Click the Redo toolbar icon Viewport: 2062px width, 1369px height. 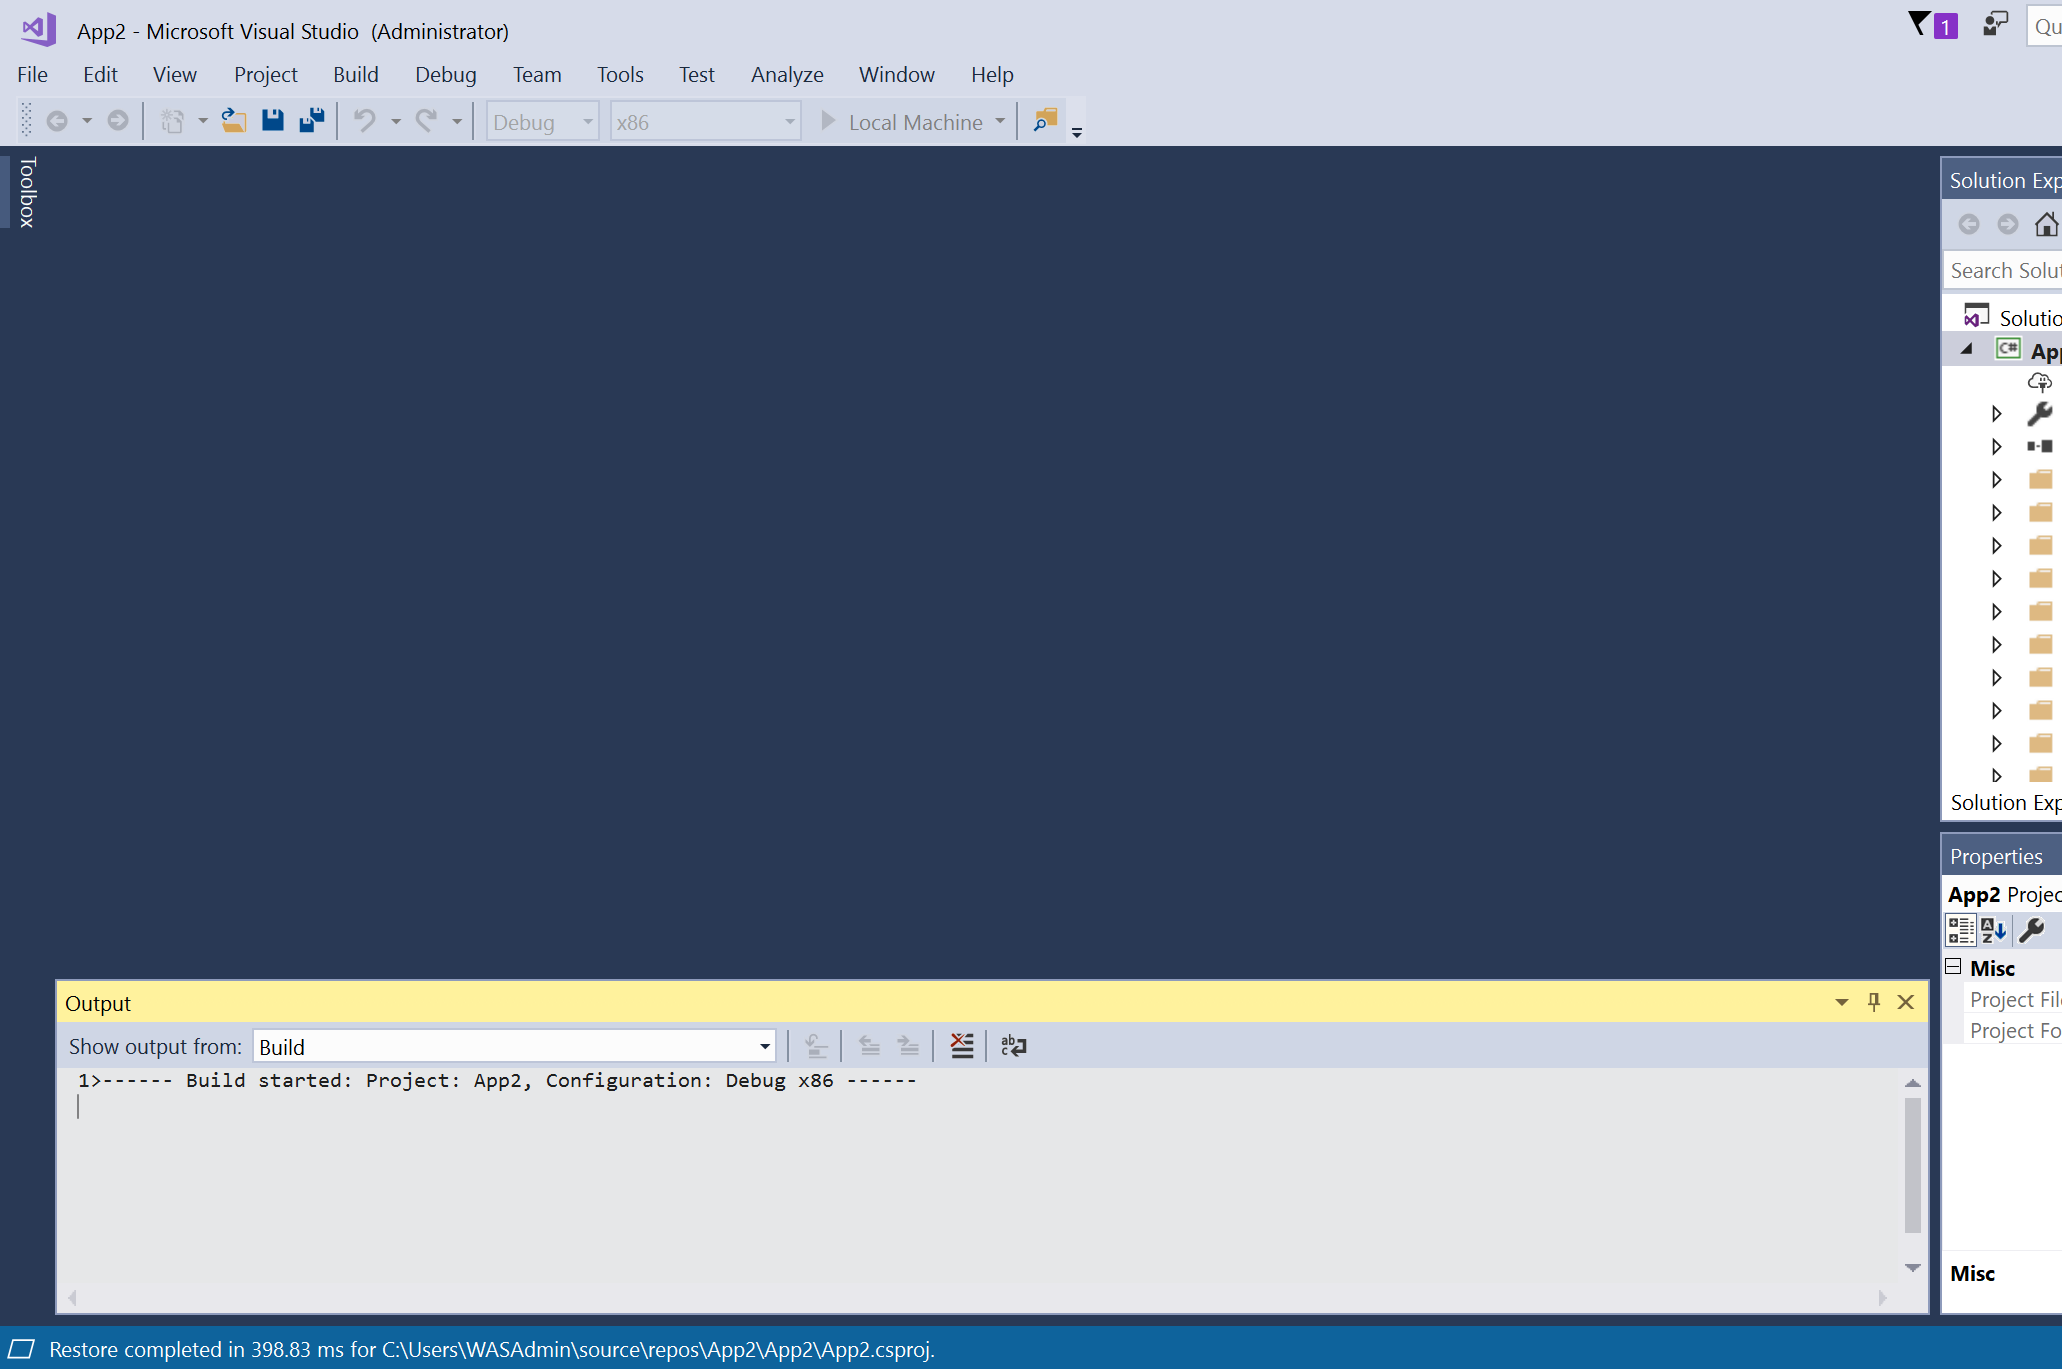427,121
